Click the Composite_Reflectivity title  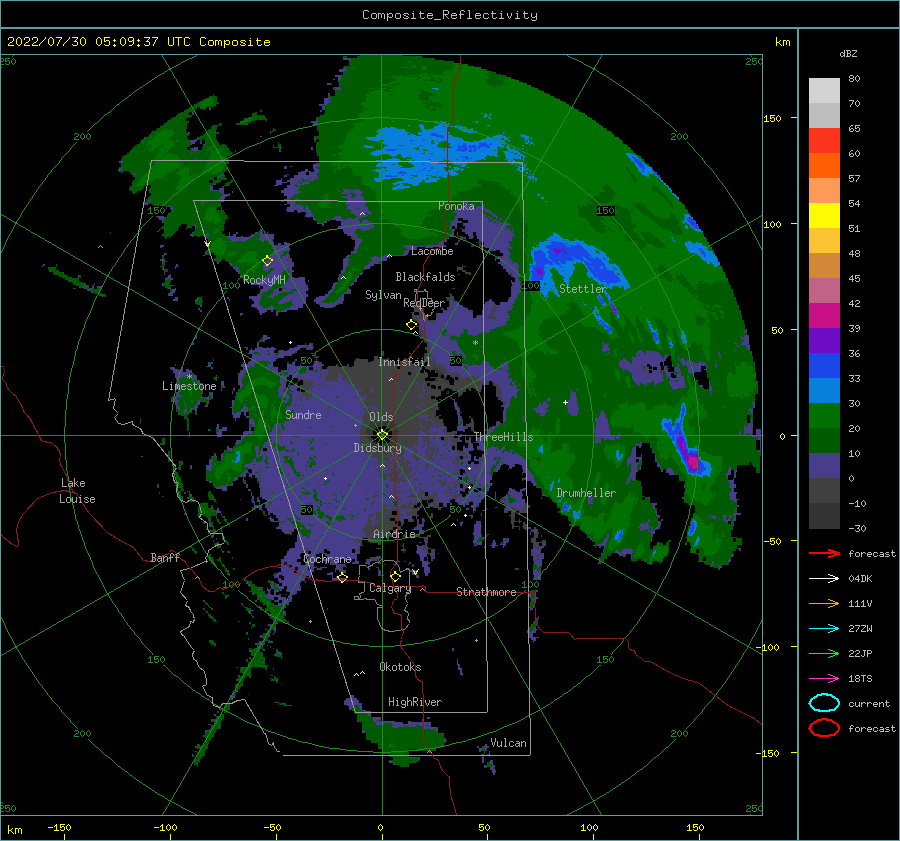(450, 15)
